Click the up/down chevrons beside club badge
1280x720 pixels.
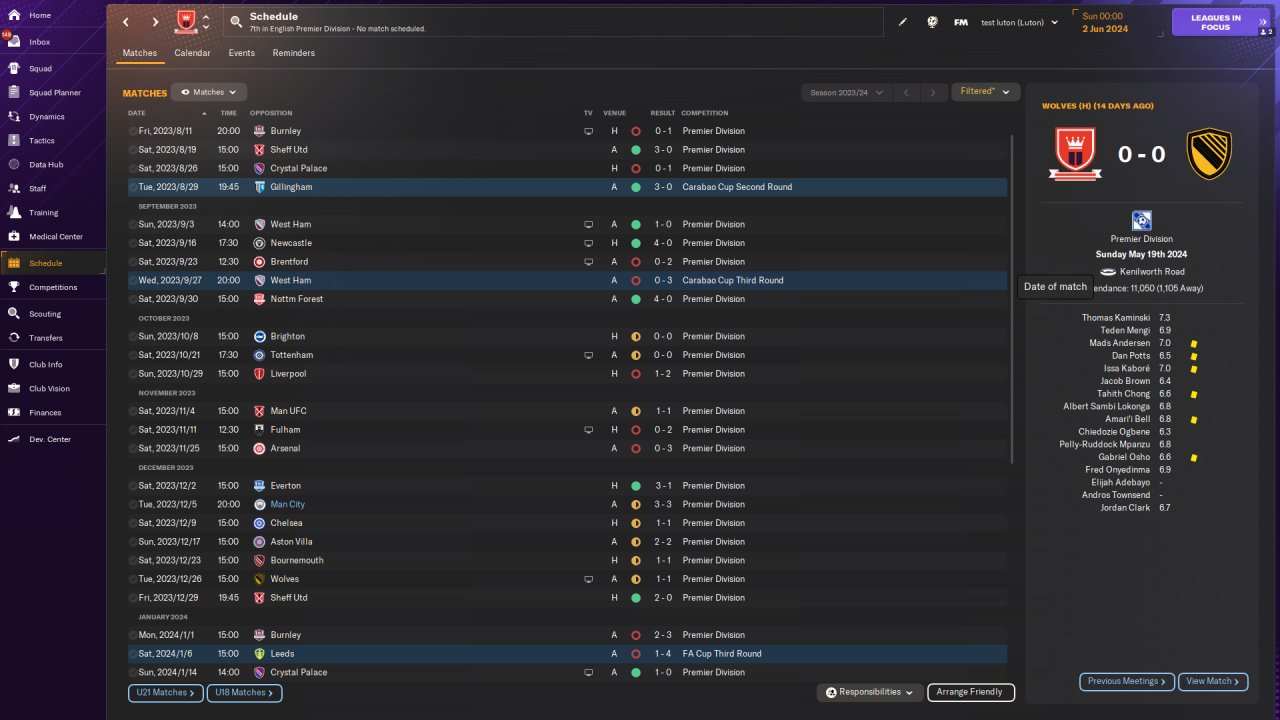[206, 22]
